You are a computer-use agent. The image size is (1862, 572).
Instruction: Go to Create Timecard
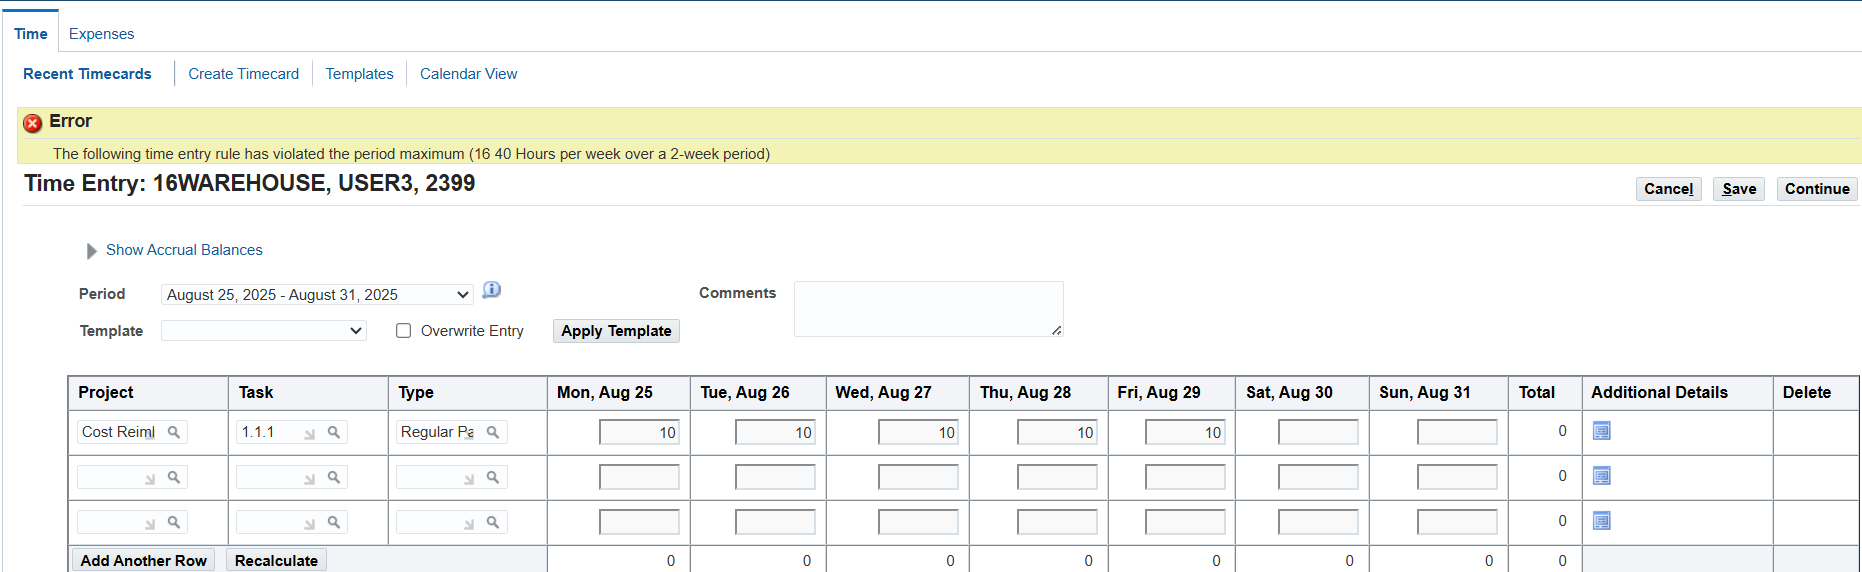coord(243,74)
